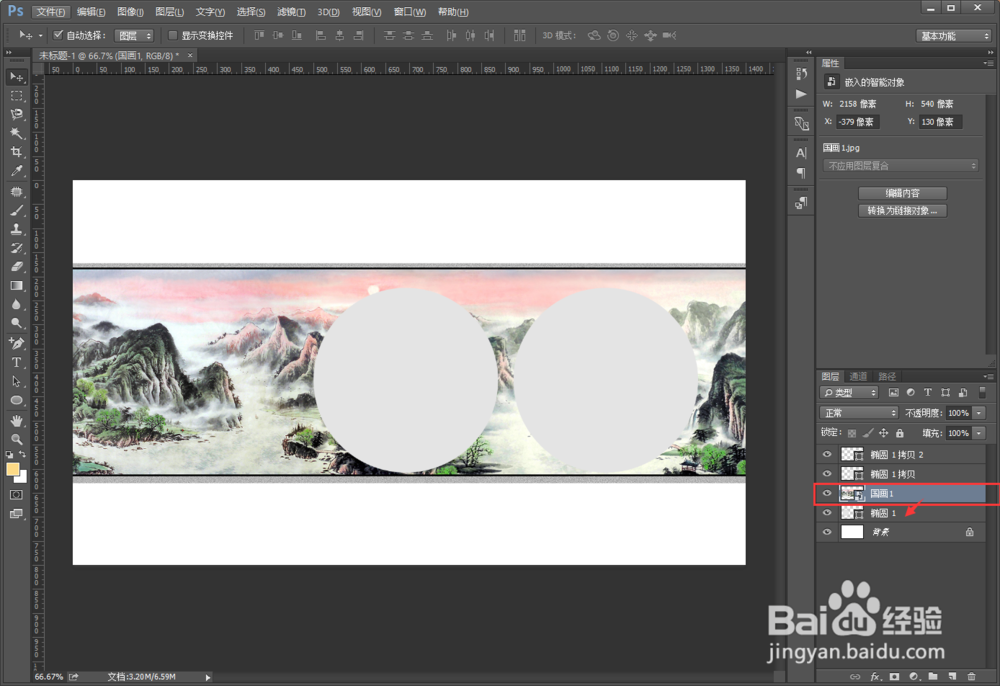Image resolution: width=1000 pixels, height=686 pixels.
Task: Change screen mode icon in toolbox
Action: click(17, 514)
